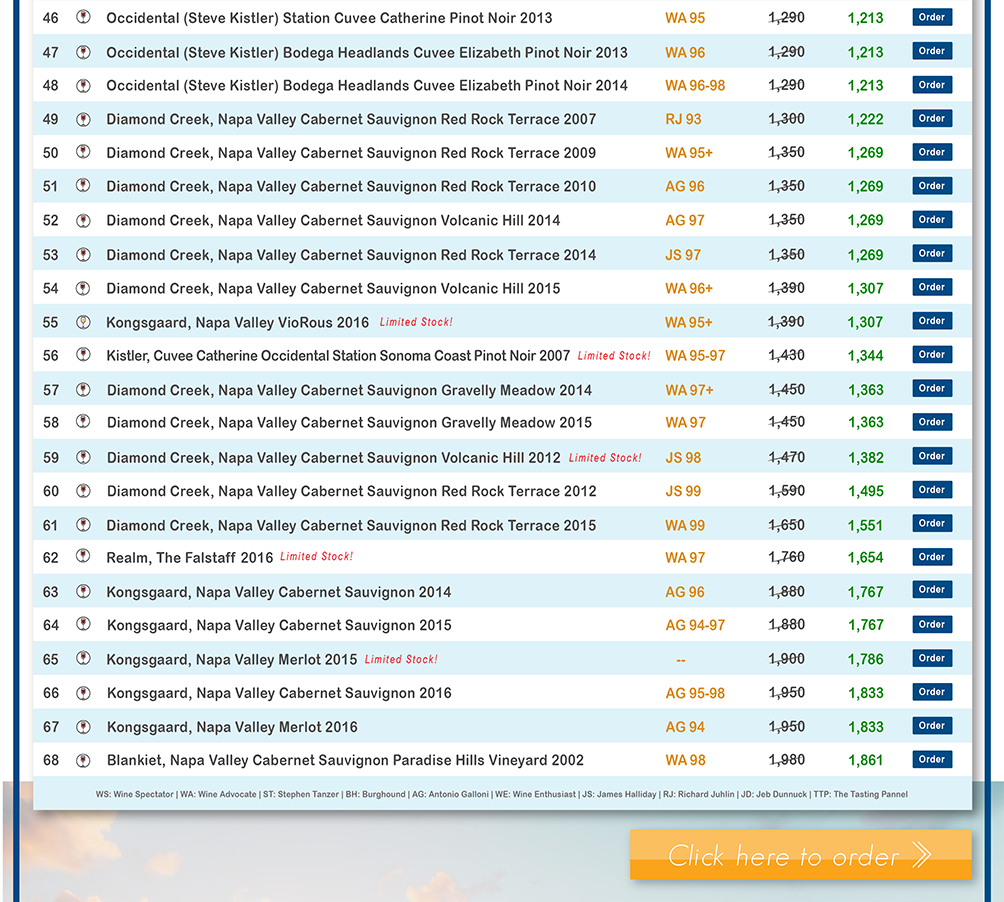Click the wine glass icon in row 68
This screenshot has width=1004, height=902.
coord(83,760)
